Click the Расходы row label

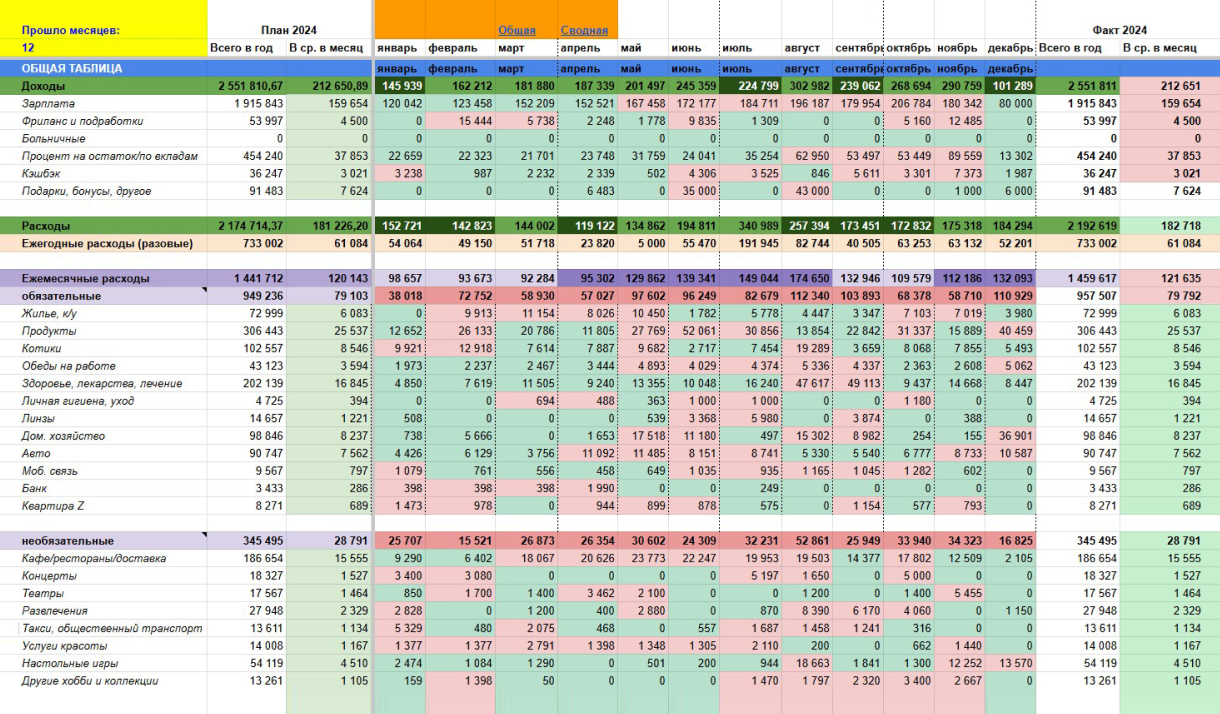[x=46, y=226]
